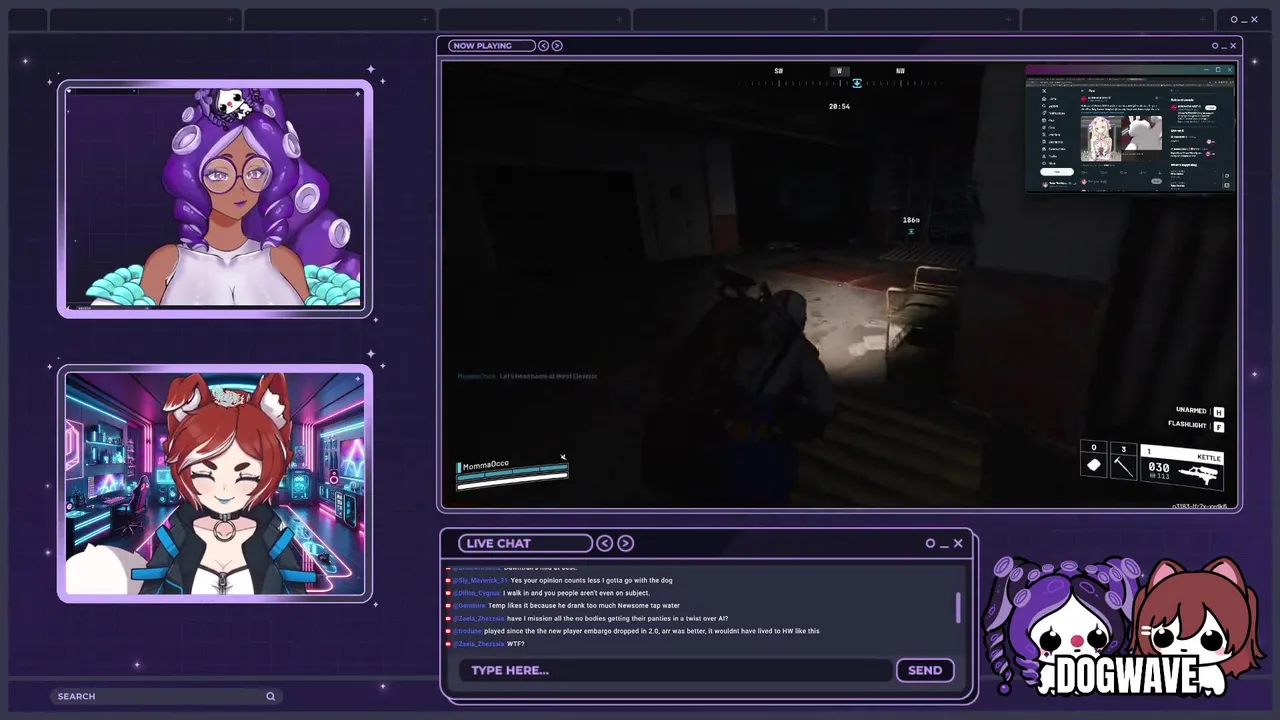This screenshot has height=720, width=1280.
Task: Click the 186m waypoint marker in game
Action: (911, 225)
